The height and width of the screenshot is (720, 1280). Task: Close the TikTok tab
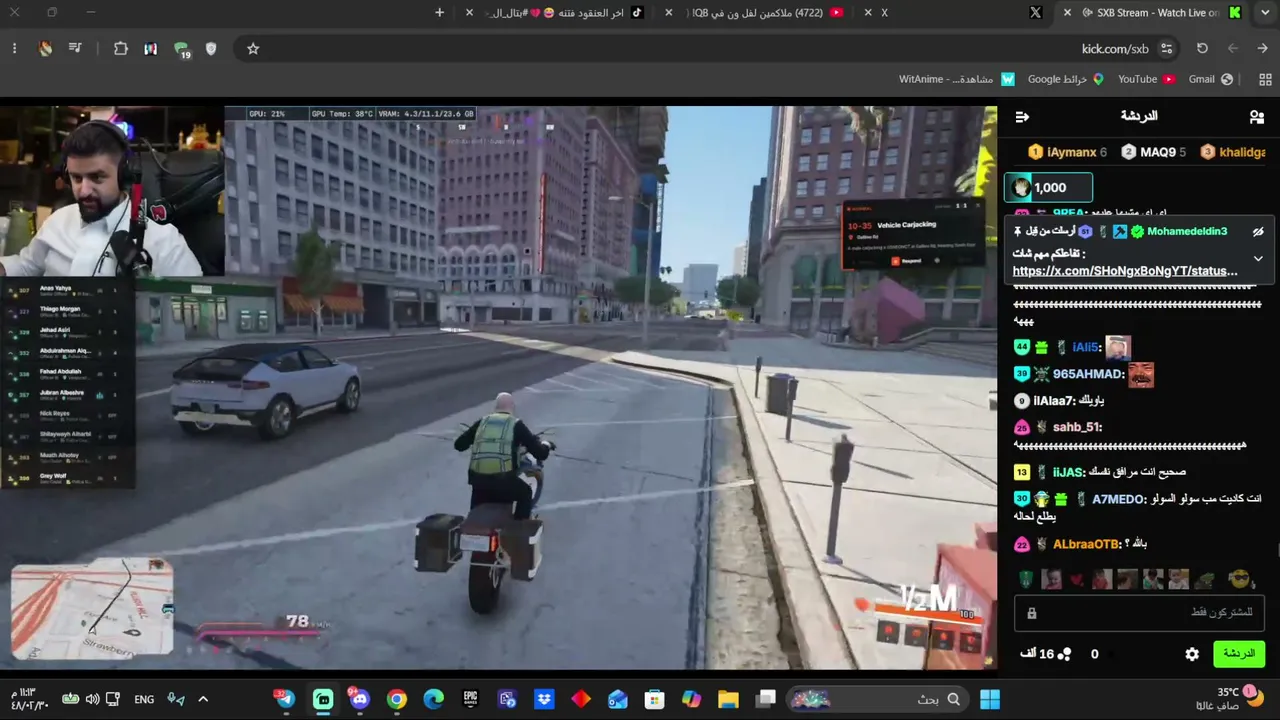coord(469,13)
